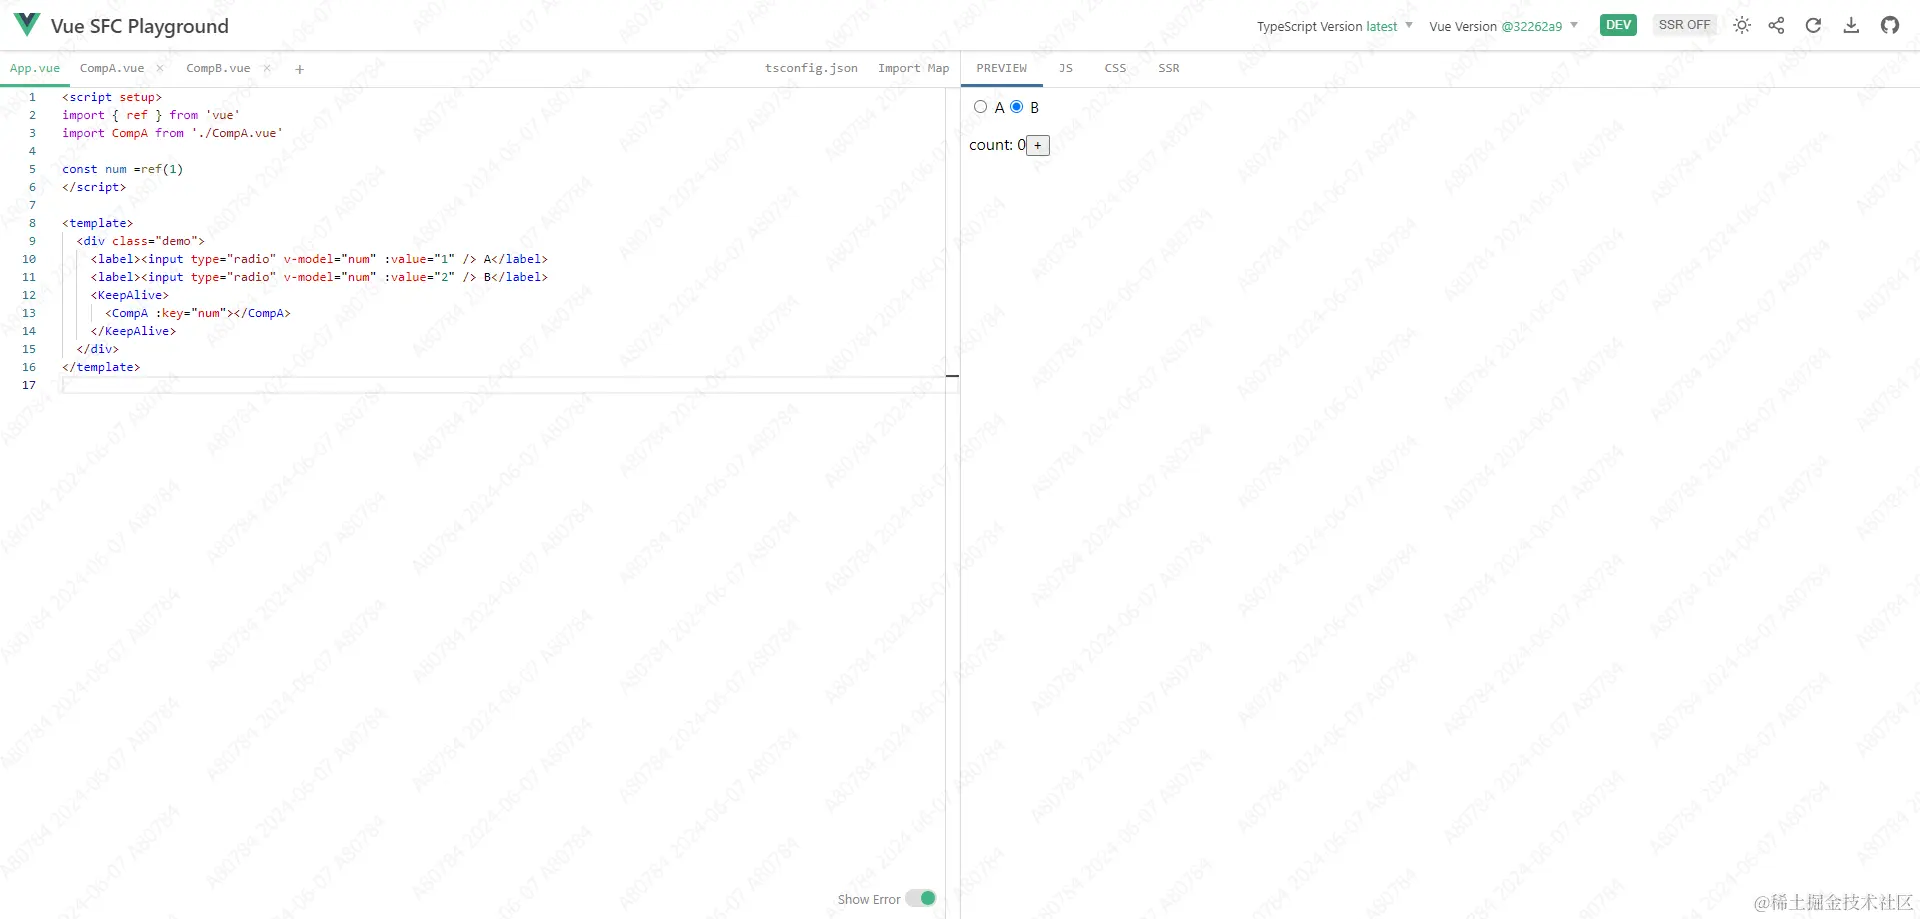Screen dimensions: 1920x919
Task: Click code line 'const num =ref(1)'
Action: click(123, 169)
